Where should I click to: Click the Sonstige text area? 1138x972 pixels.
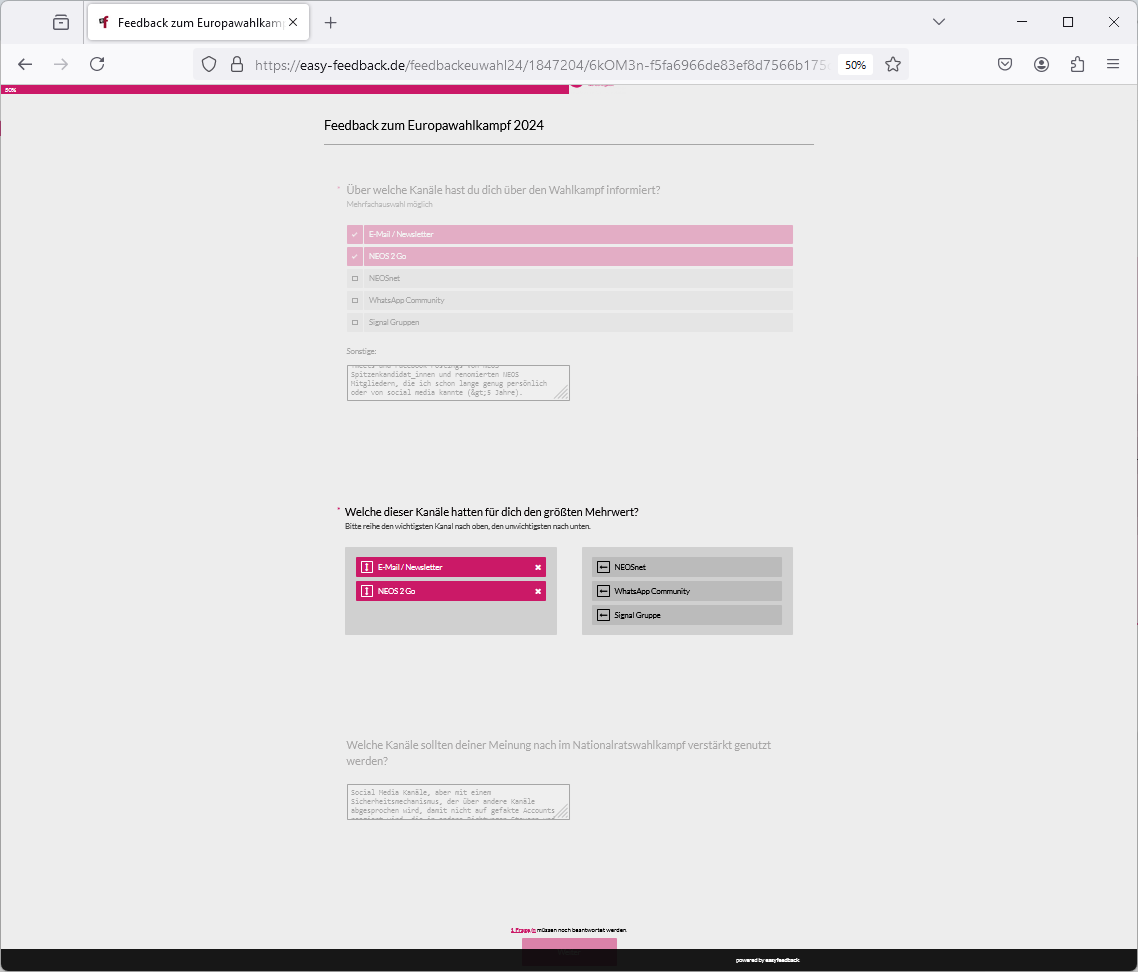457,382
